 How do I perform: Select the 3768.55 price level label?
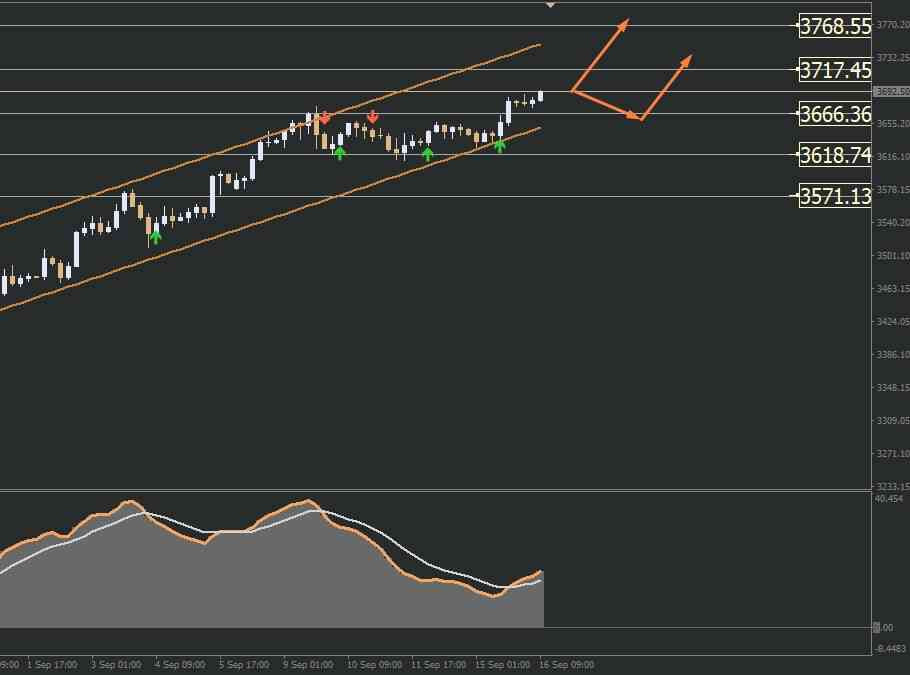835,26
